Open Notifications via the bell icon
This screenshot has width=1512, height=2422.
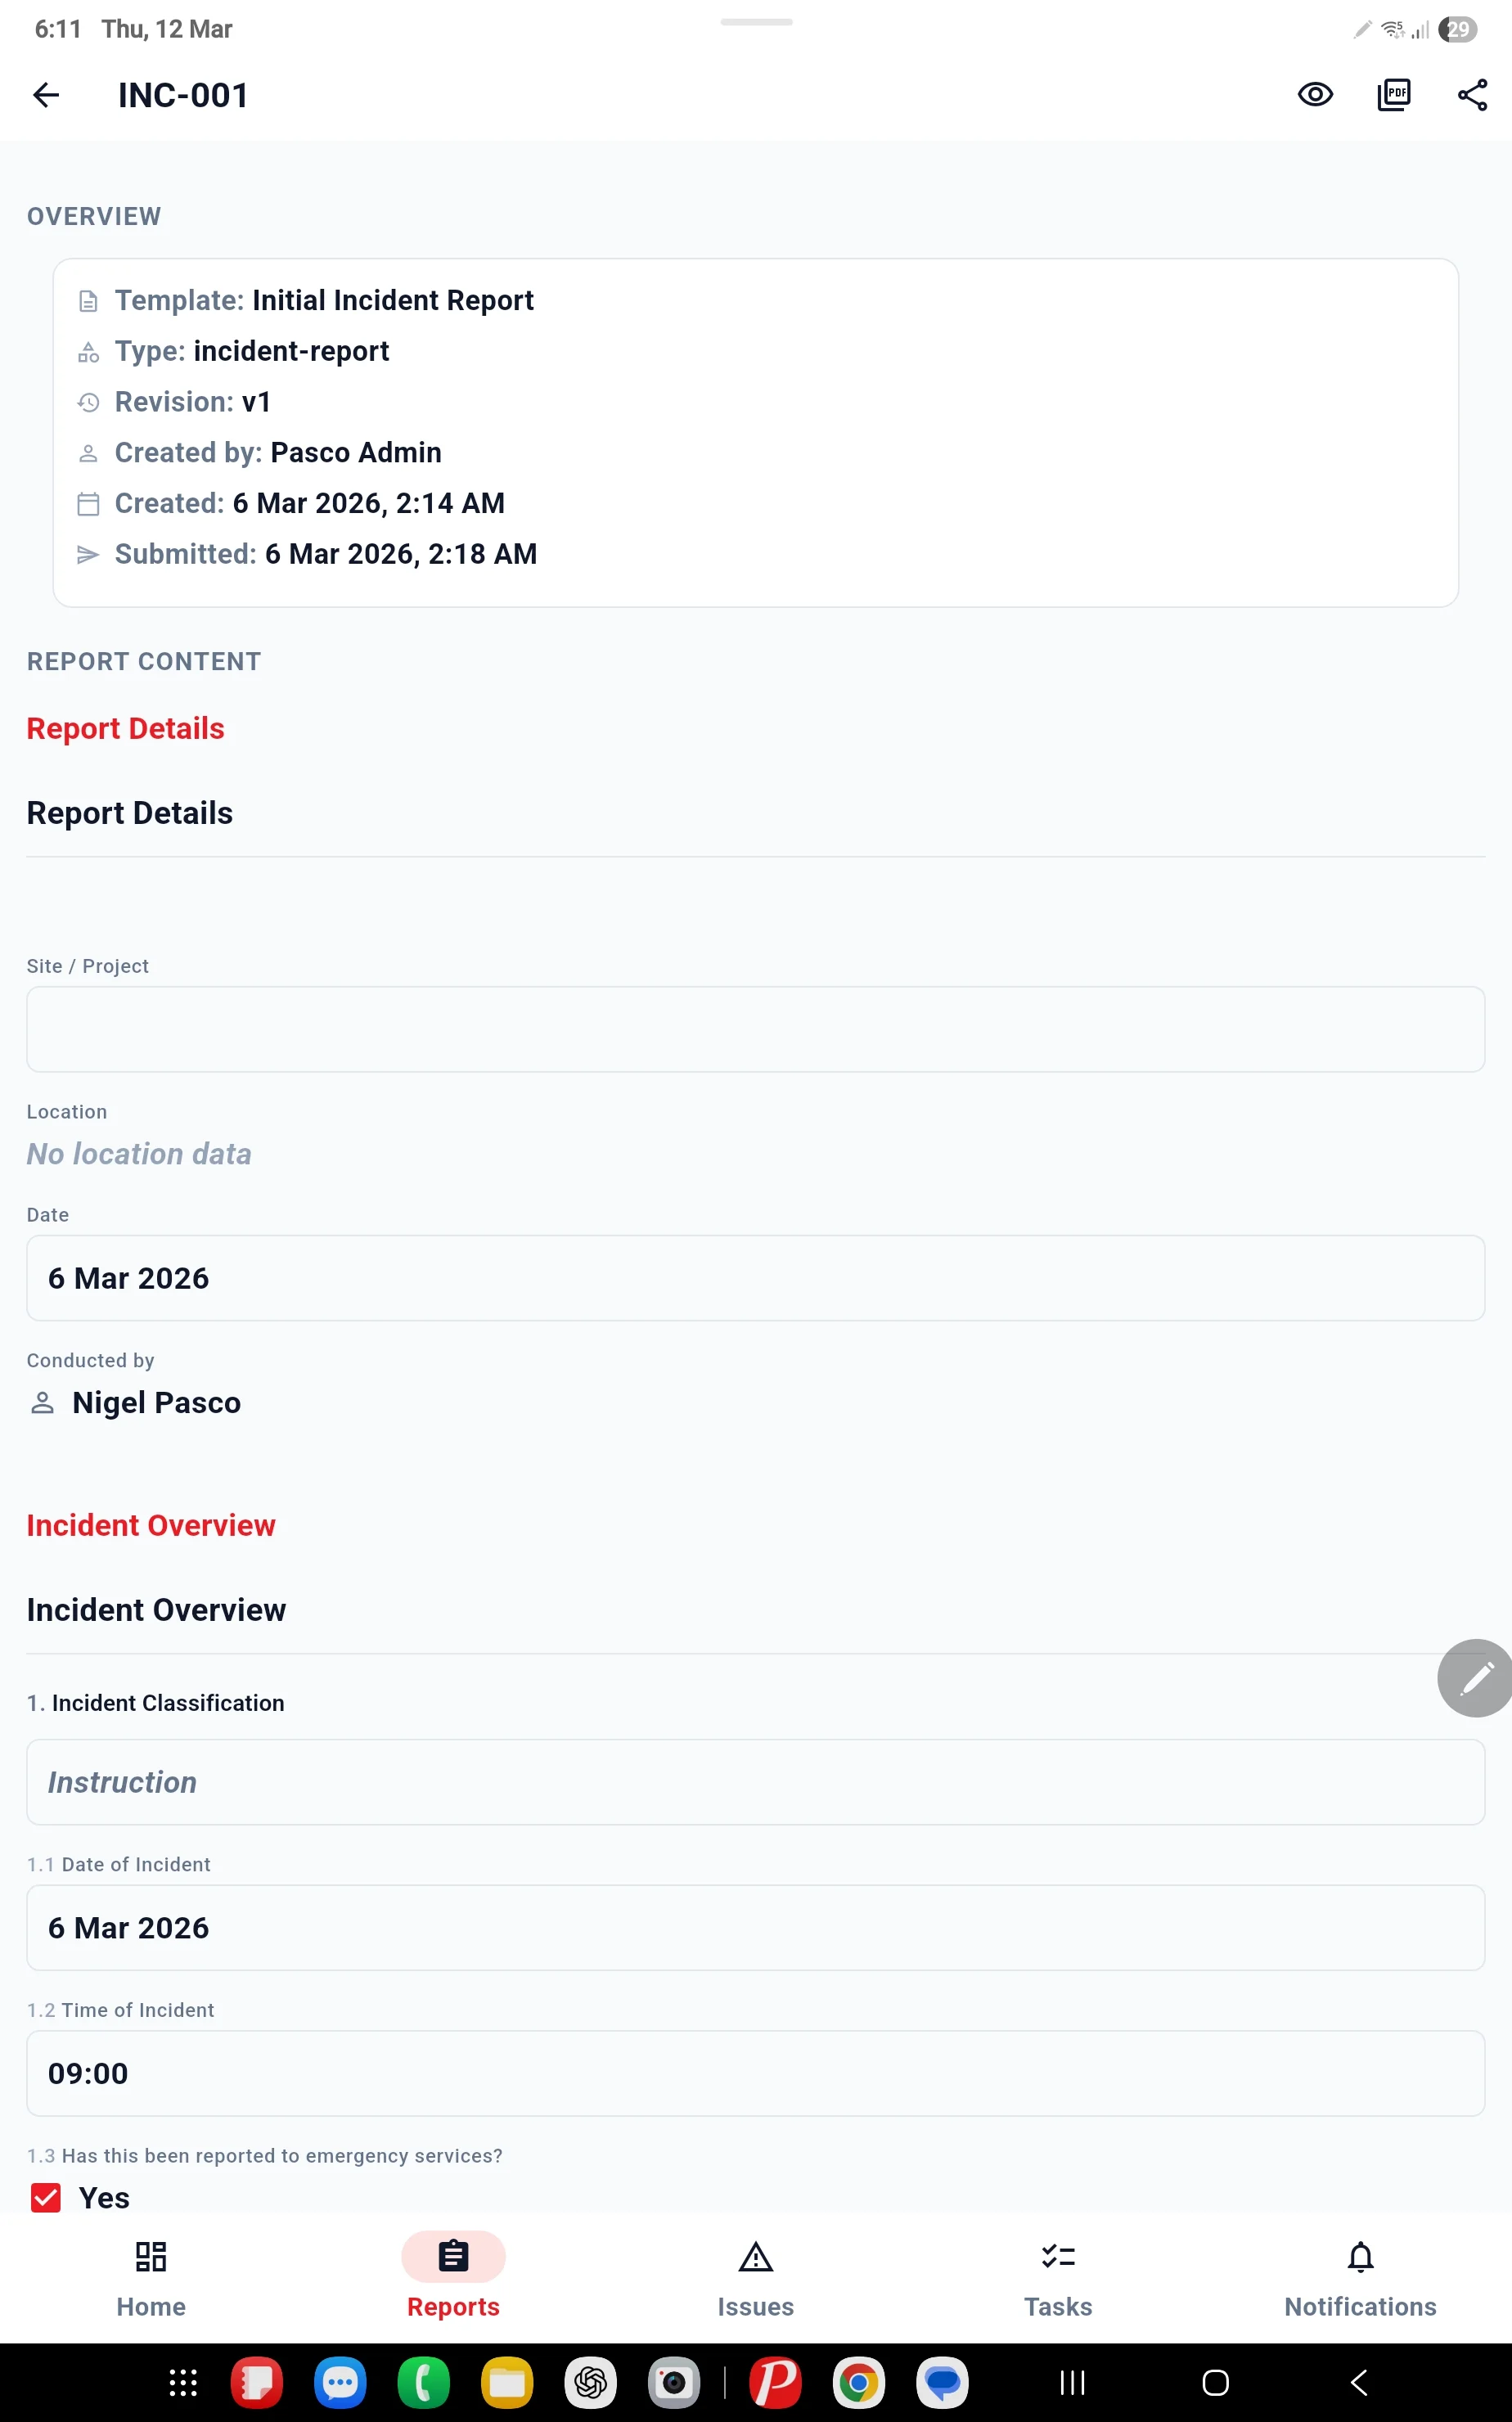1359,2280
